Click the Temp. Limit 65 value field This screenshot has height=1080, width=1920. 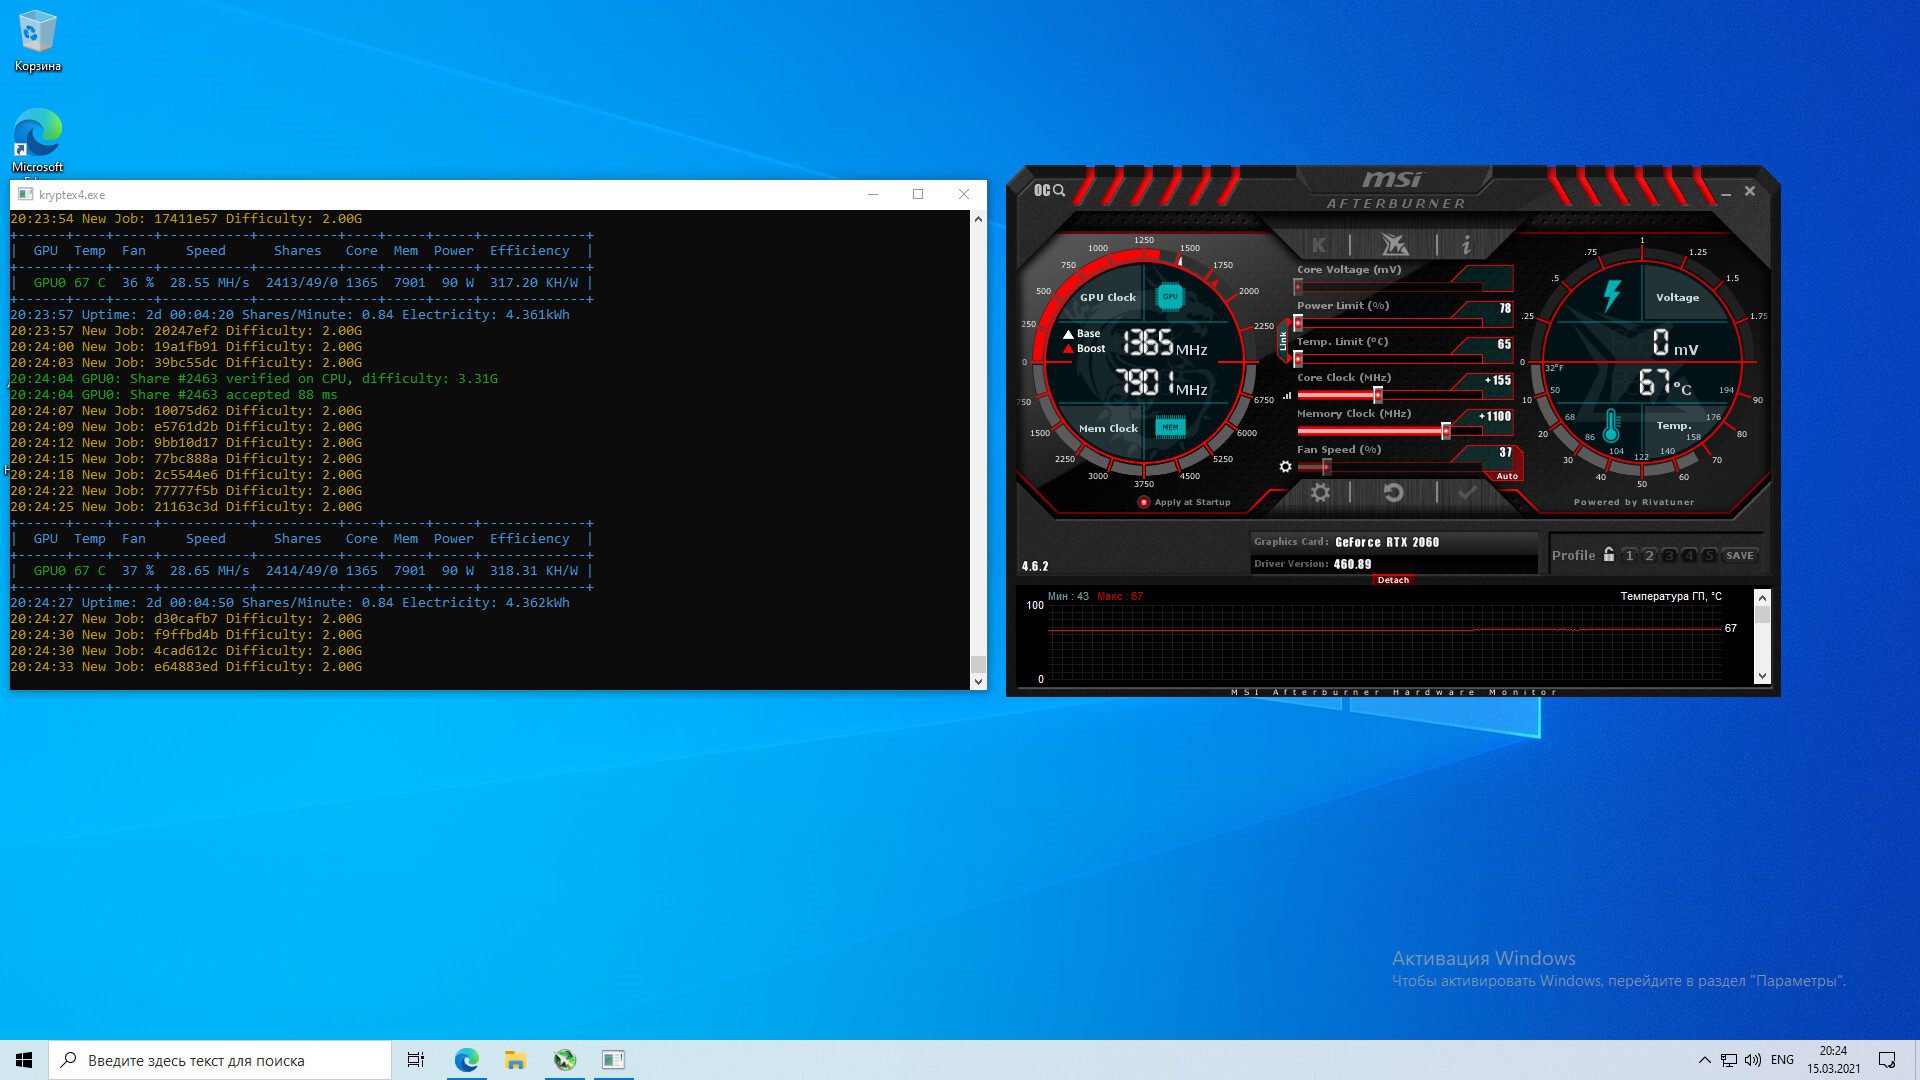(x=1504, y=344)
